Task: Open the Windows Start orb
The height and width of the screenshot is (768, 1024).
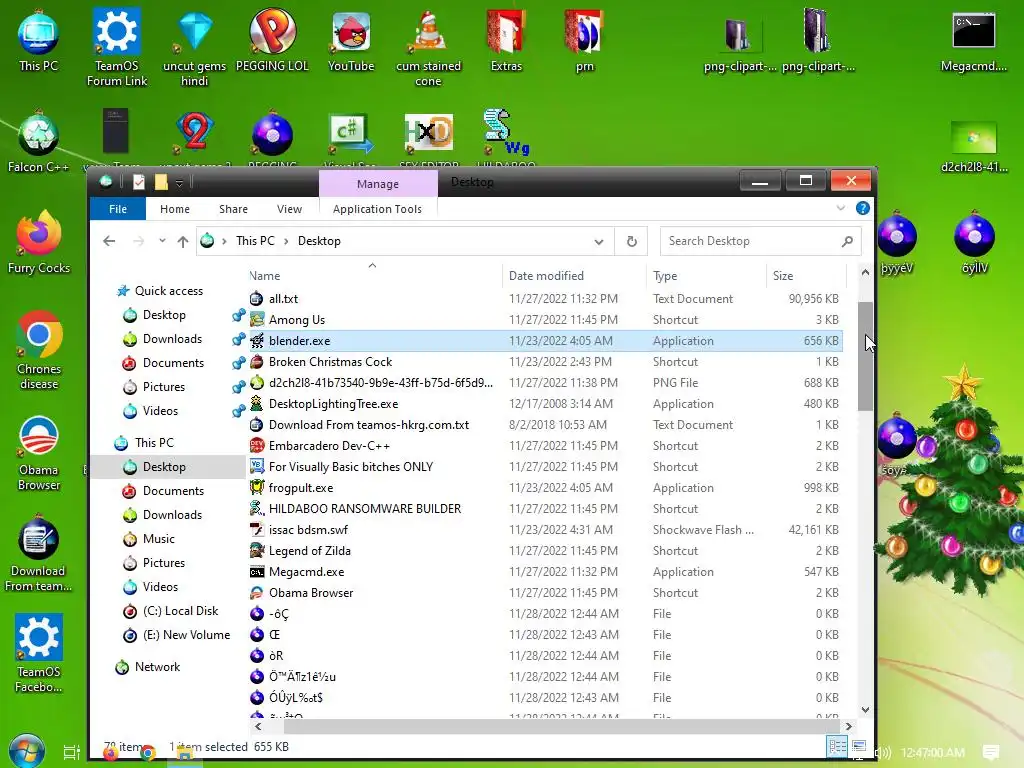Action: point(27,751)
